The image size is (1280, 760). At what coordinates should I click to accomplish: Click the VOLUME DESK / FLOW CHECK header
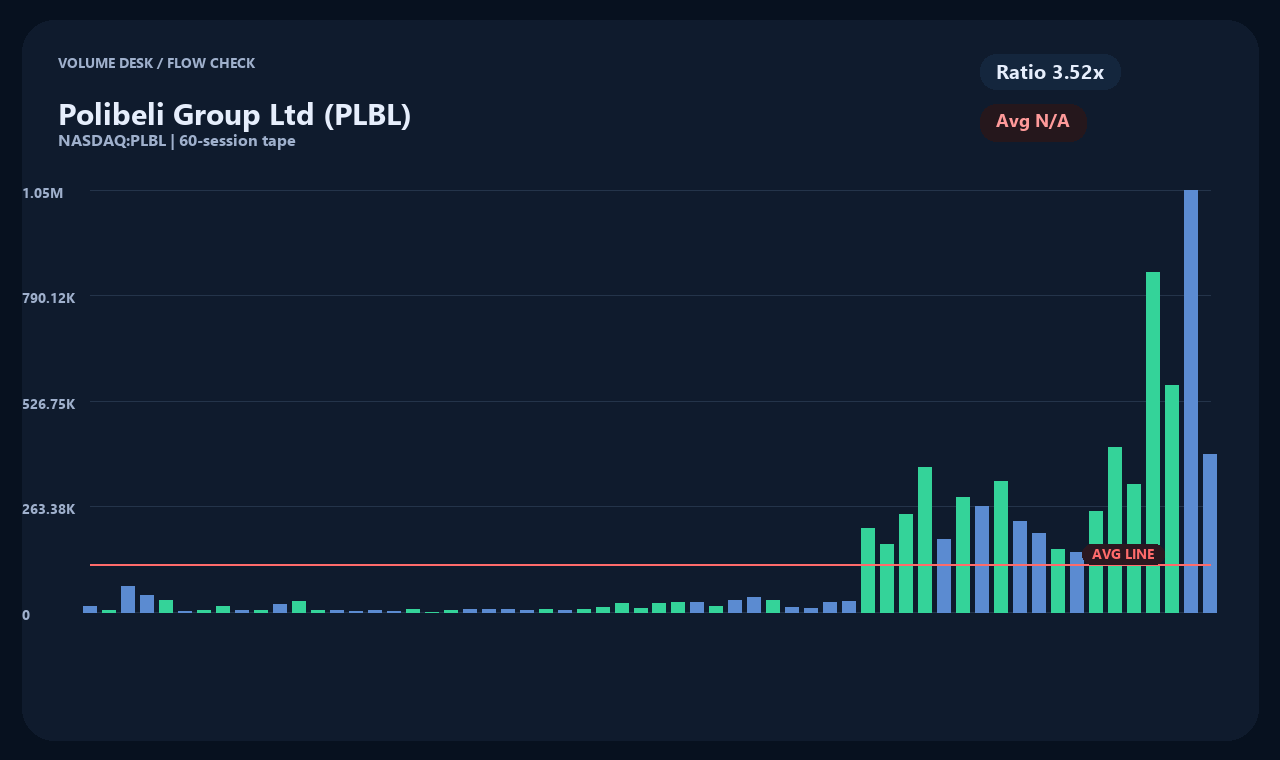coord(156,63)
